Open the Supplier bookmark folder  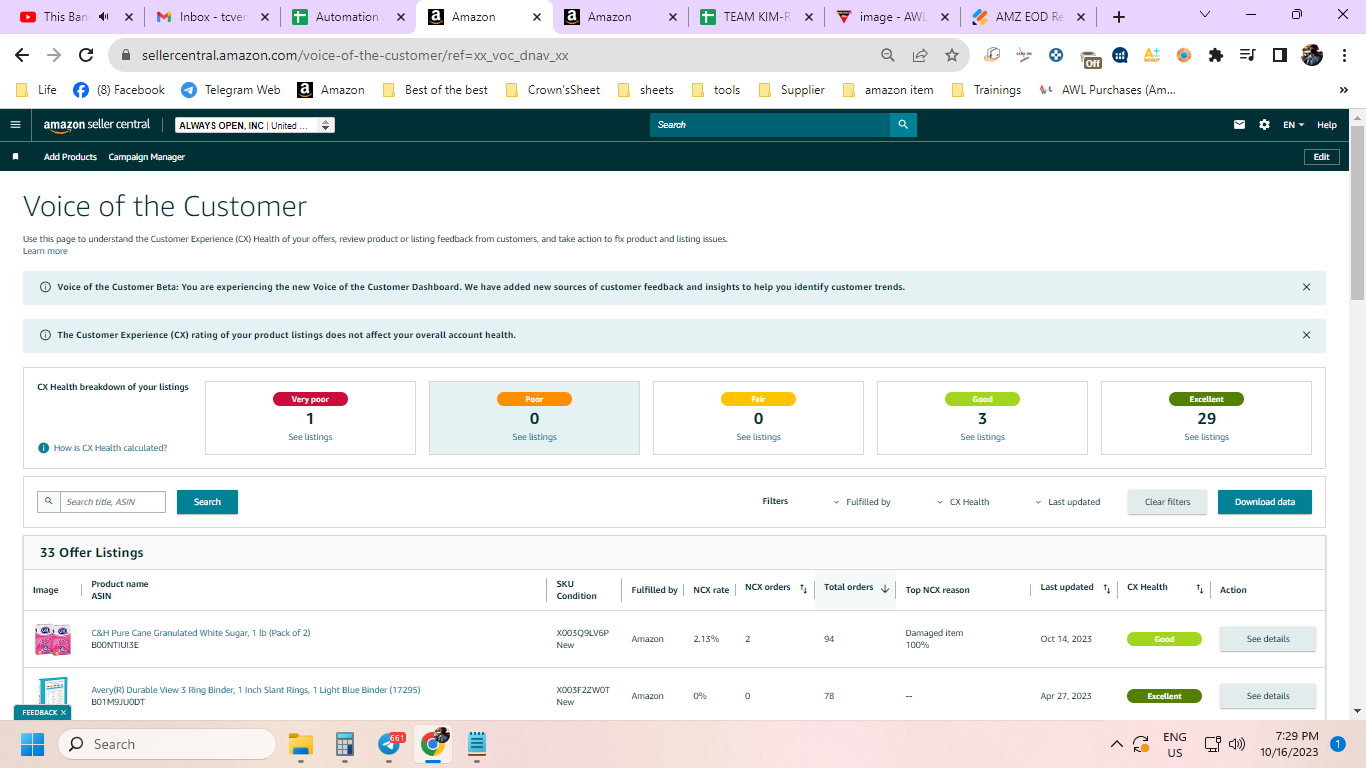click(791, 90)
